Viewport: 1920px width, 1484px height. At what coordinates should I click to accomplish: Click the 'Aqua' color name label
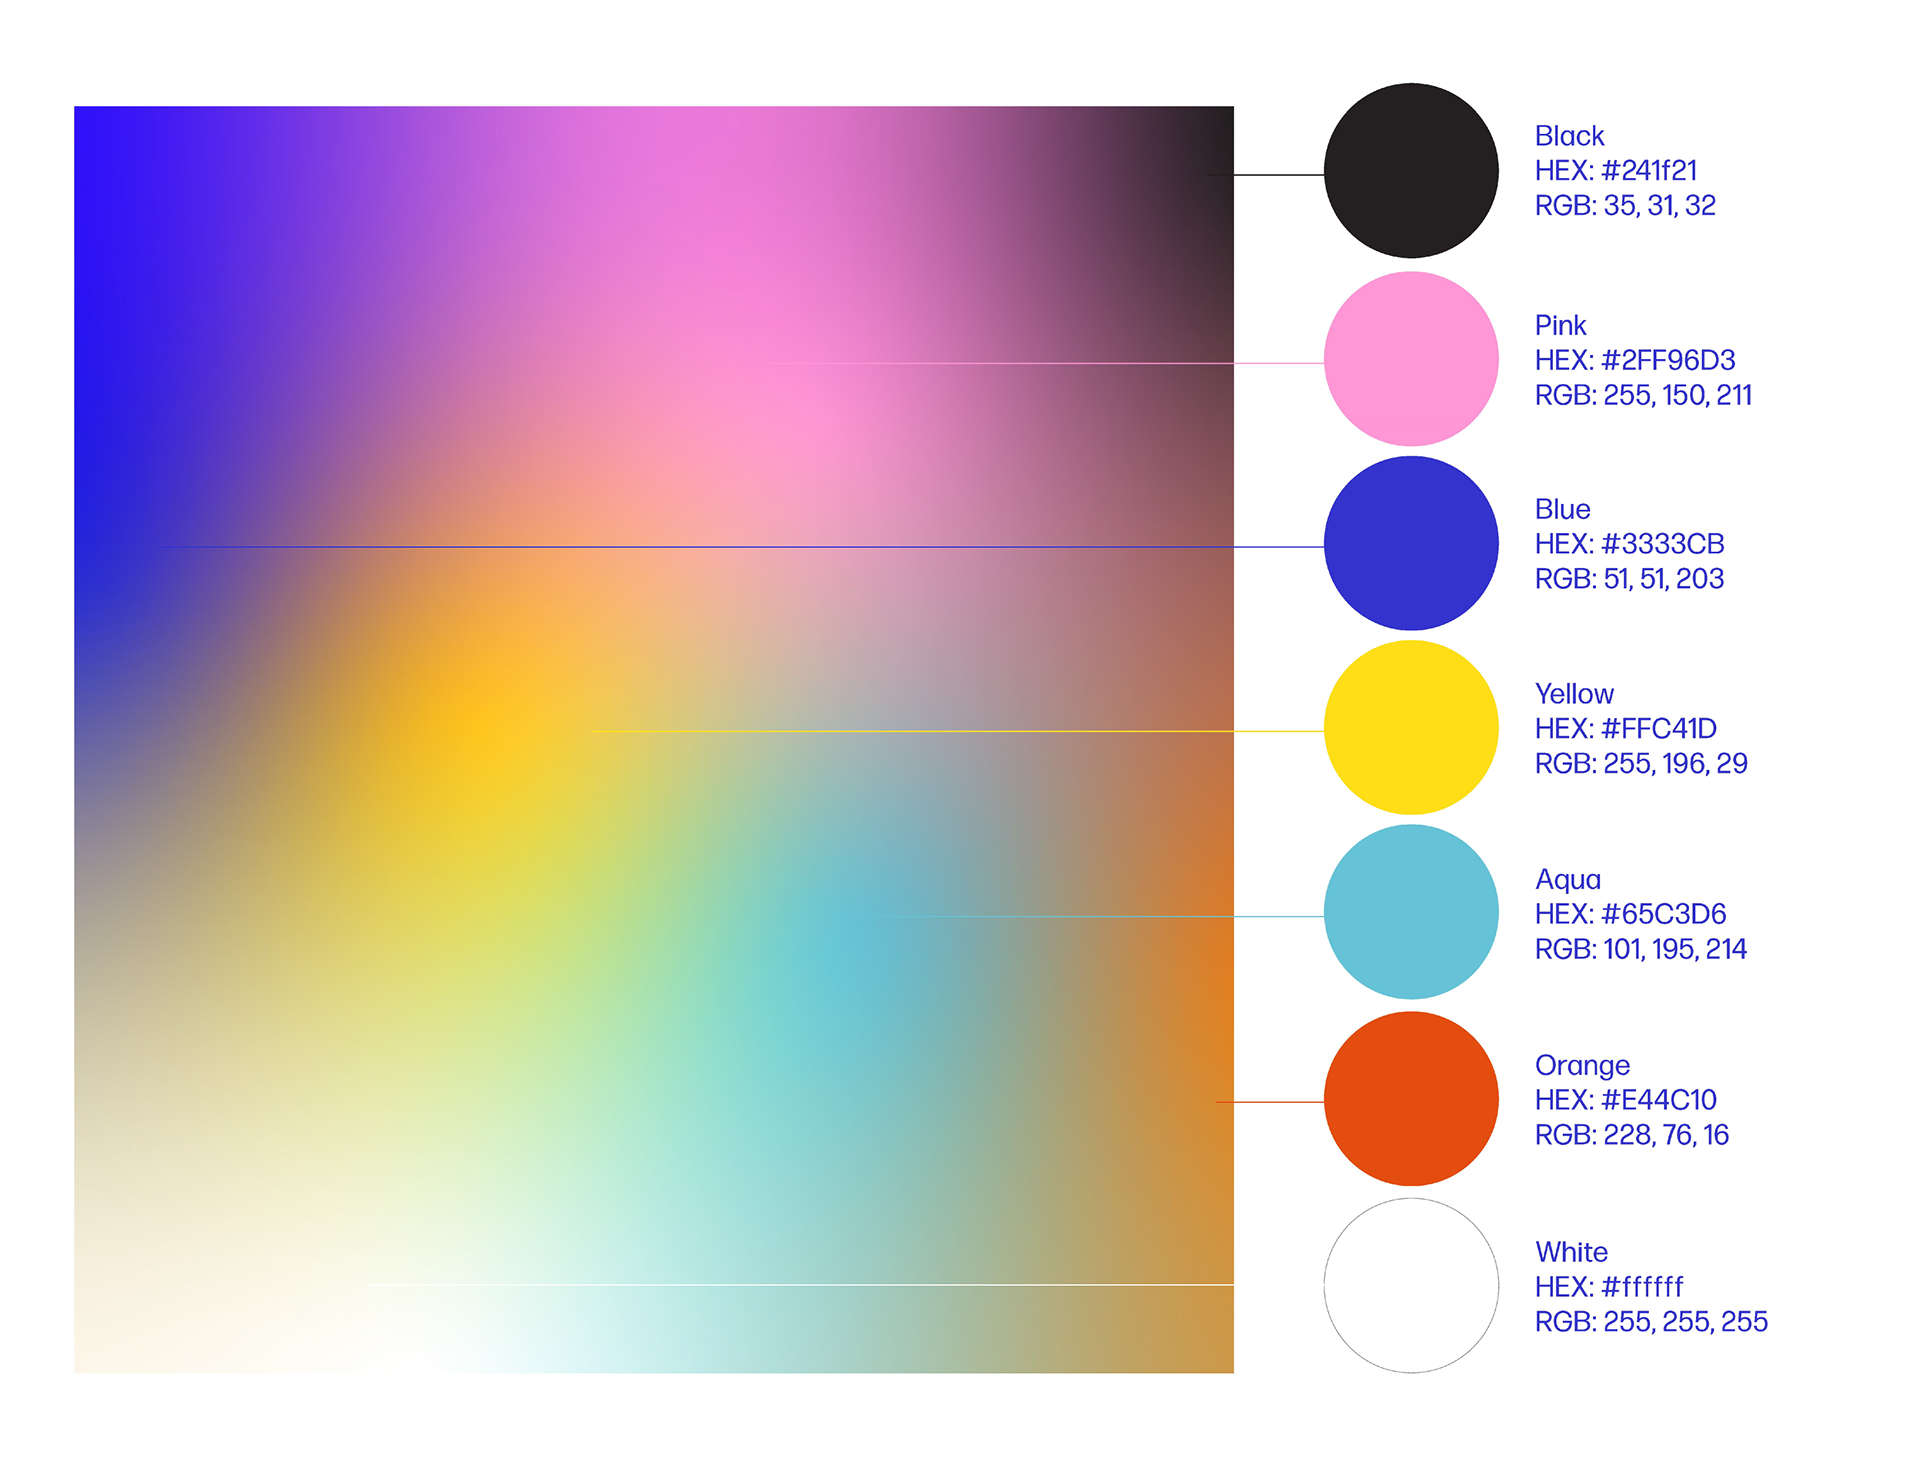coord(1568,880)
